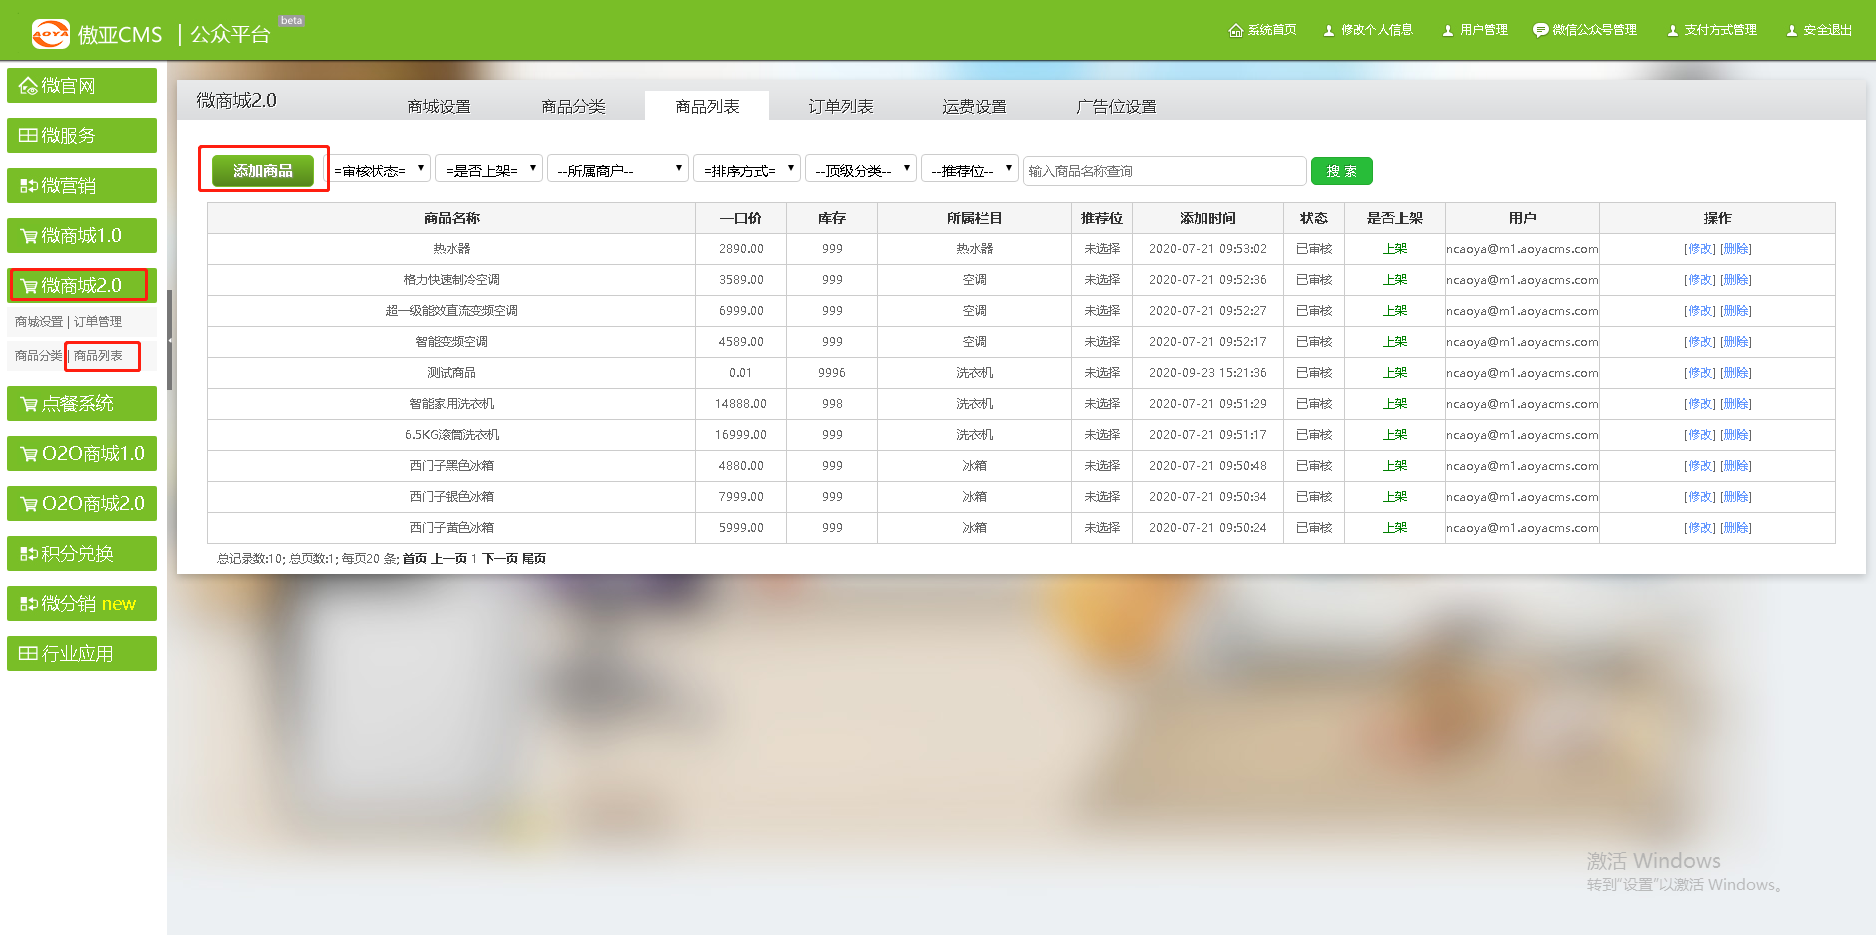The image size is (1876, 935).
Task: Click 修改 link for 热水器 row
Action: tap(1699, 249)
